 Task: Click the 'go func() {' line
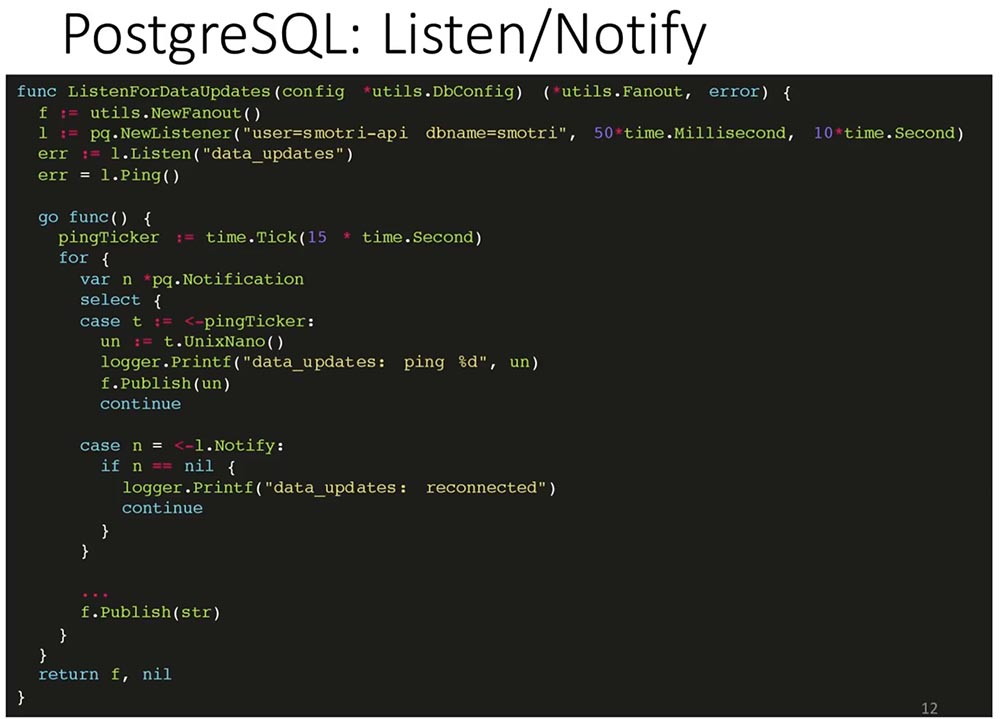coord(94,218)
